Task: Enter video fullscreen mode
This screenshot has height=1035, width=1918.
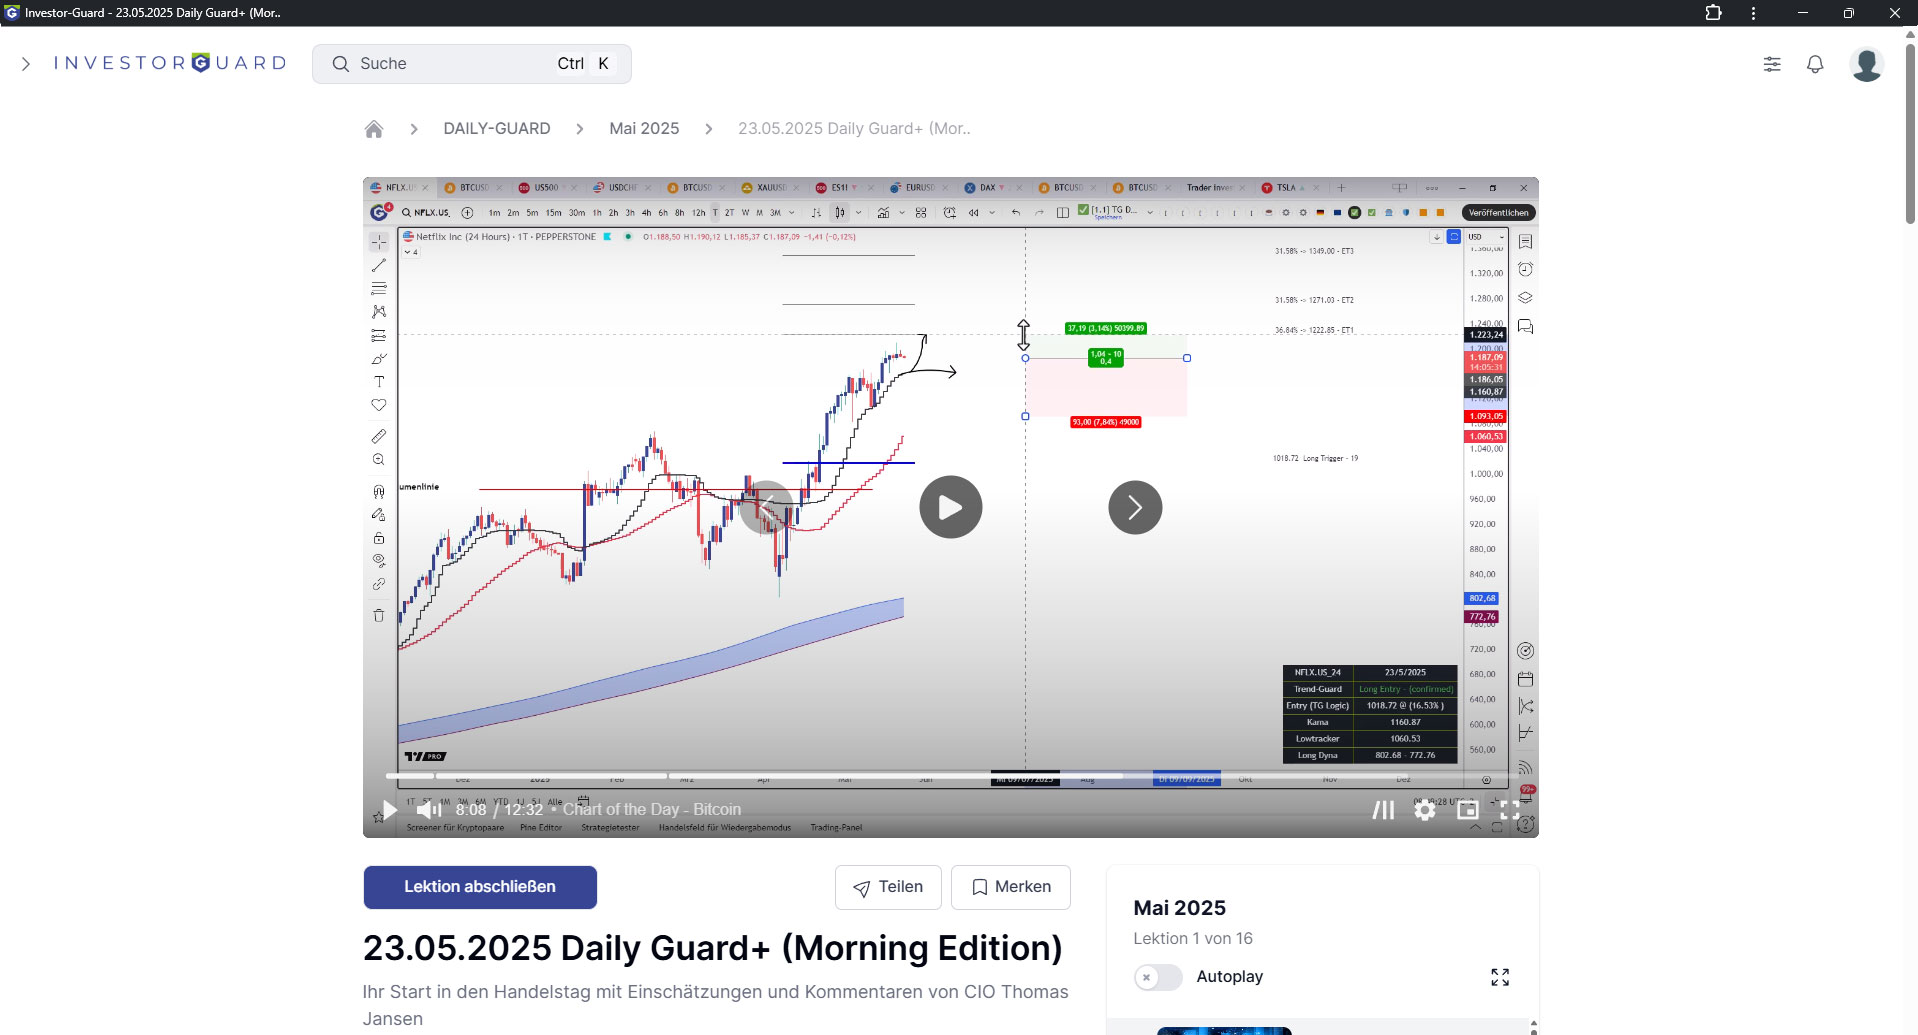Action: point(1510,810)
